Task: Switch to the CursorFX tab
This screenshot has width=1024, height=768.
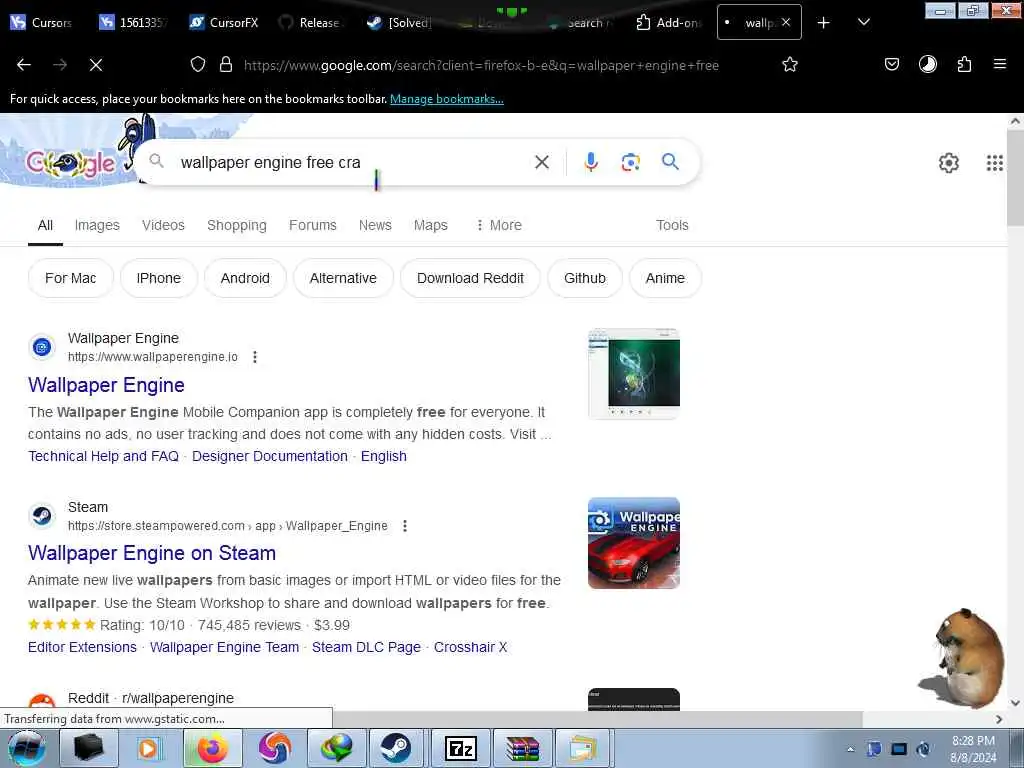Action: coord(224,23)
